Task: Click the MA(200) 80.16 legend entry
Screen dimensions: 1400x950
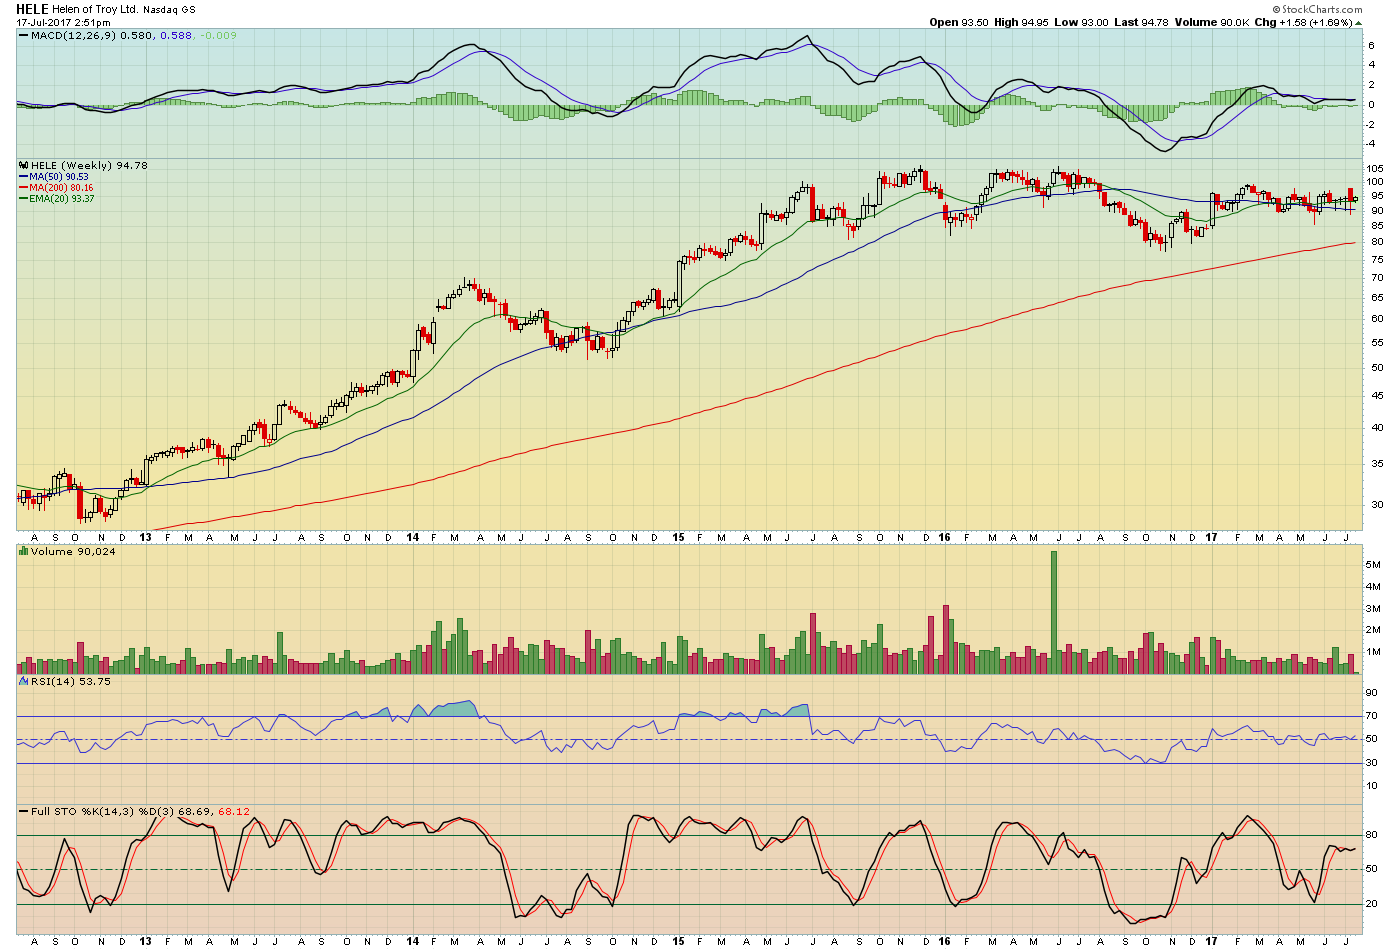Action: pos(61,188)
